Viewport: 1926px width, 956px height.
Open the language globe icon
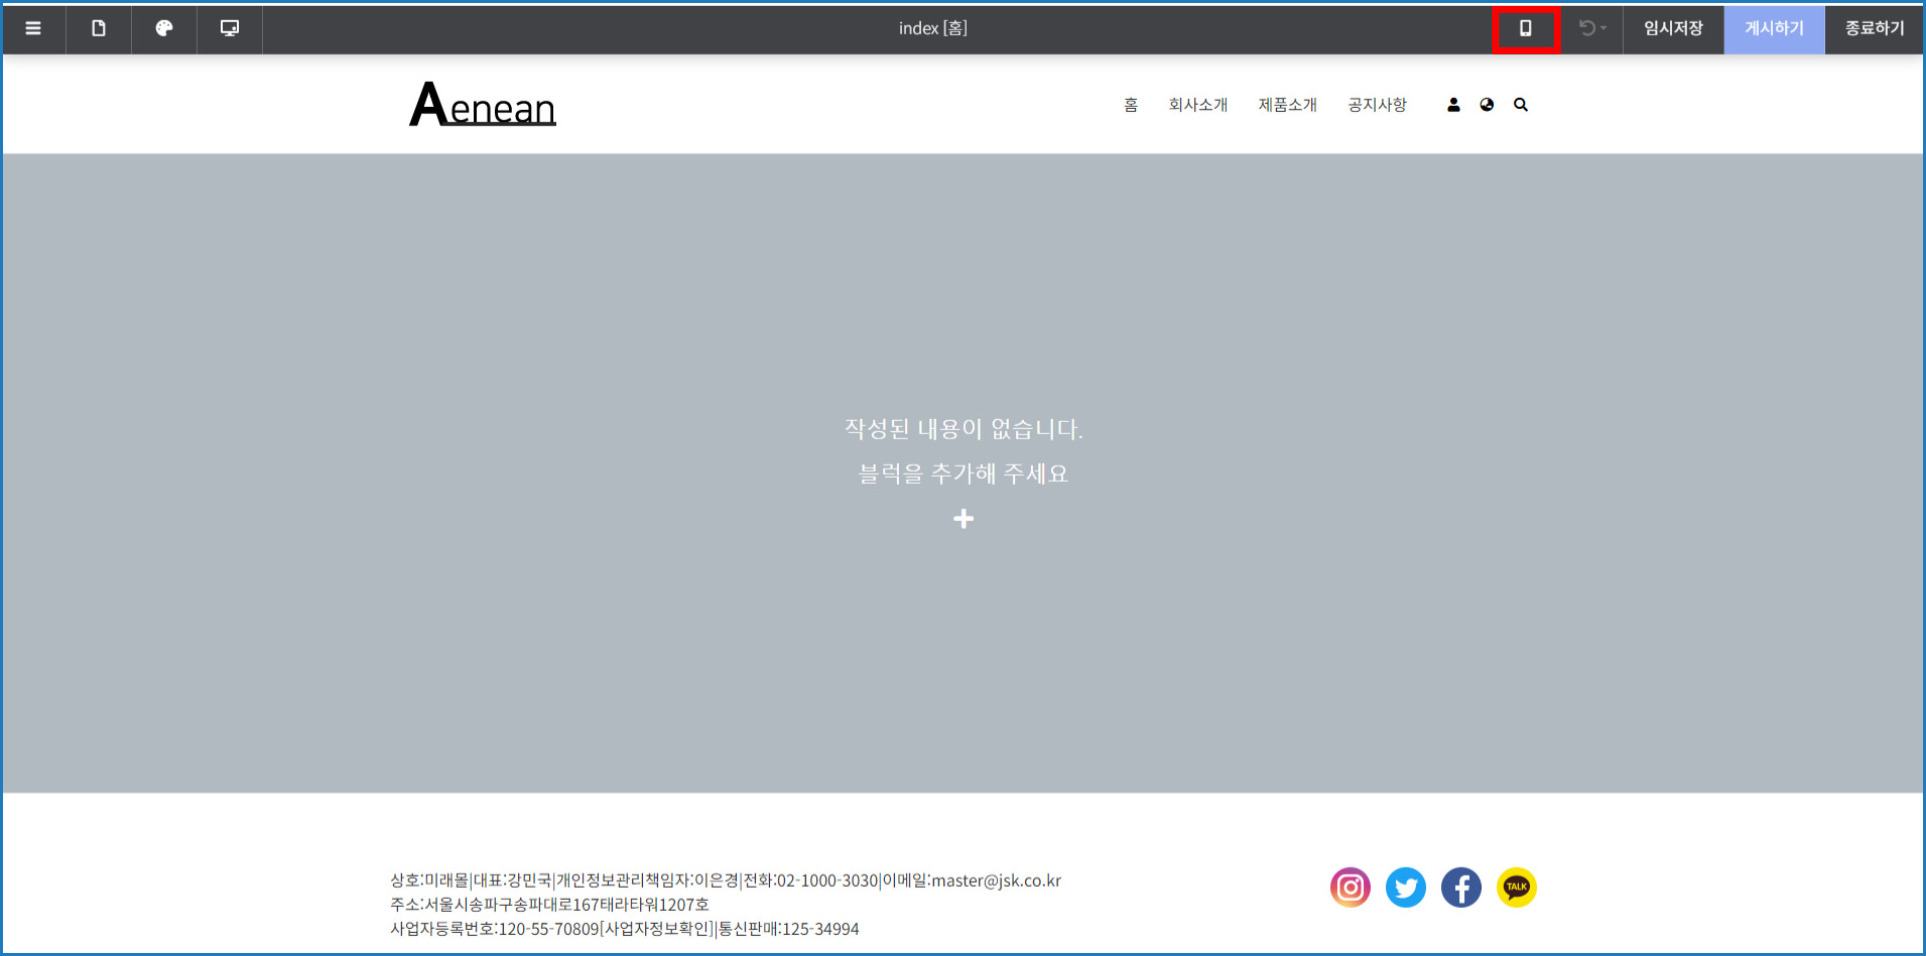tap(1487, 105)
